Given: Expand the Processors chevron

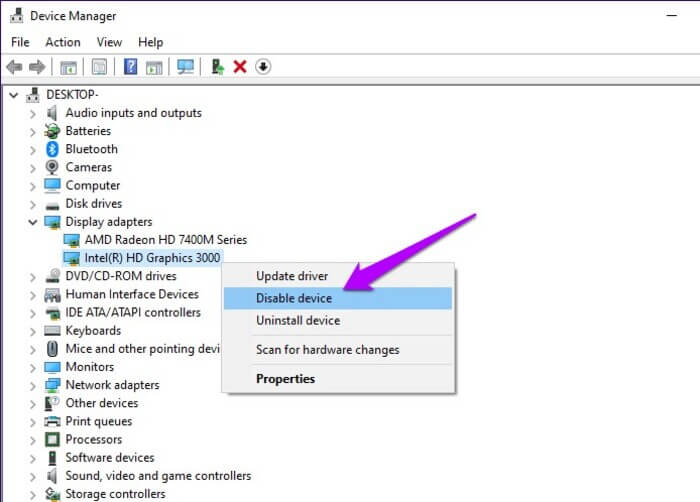Looking at the screenshot, I should point(33,440).
